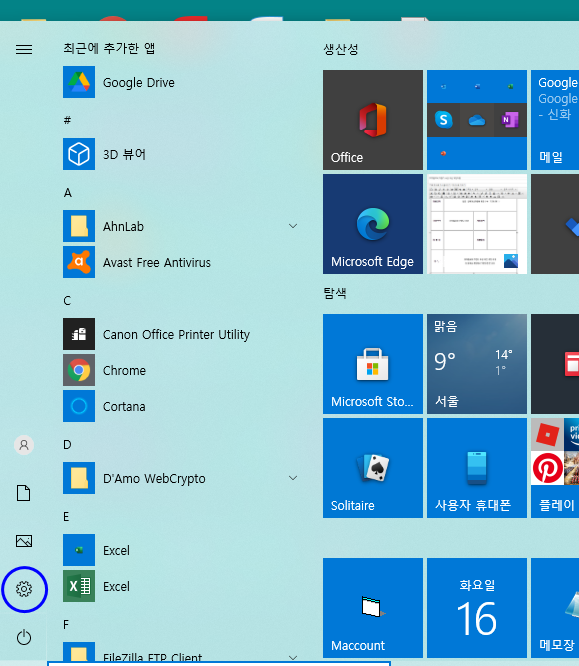Viewport: 579px width, 666px height.
Task: Jump to letter A section header
Action: coord(68,193)
